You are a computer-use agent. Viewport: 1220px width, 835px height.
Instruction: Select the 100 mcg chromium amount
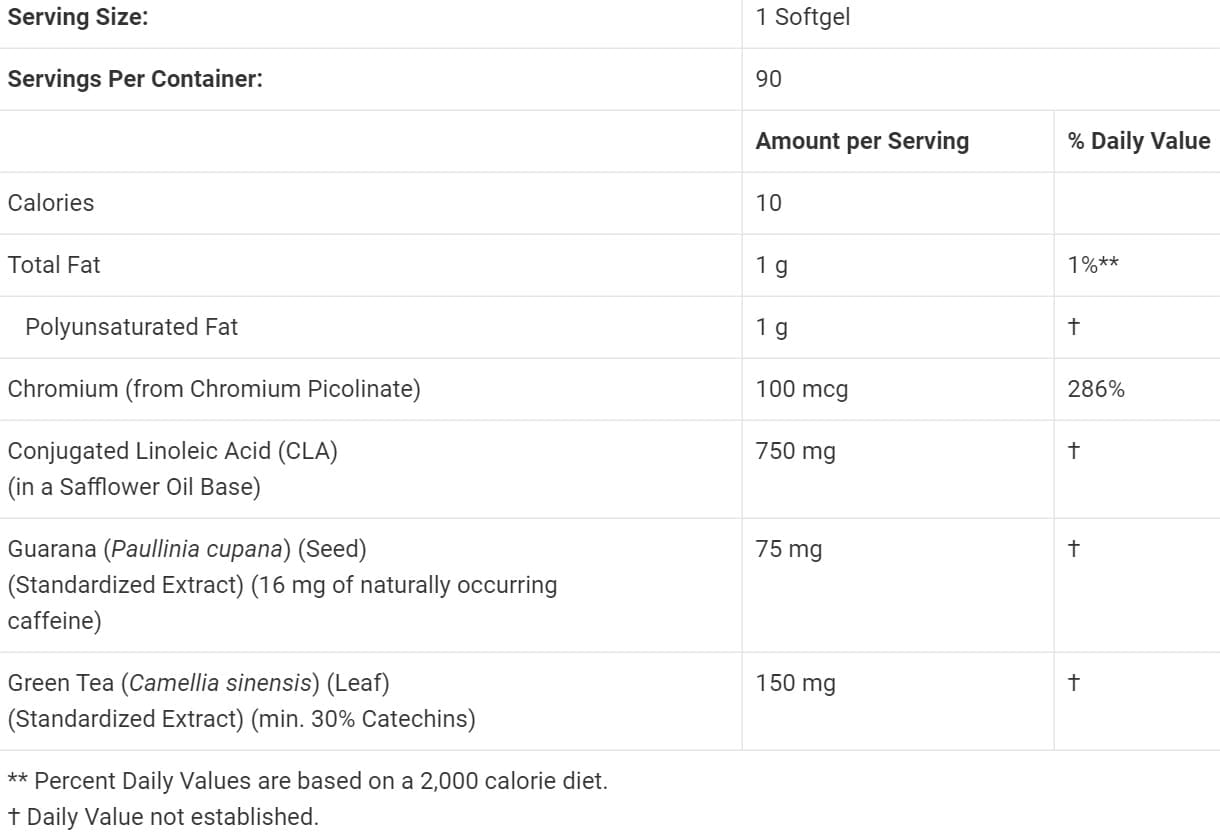[x=802, y=389]
